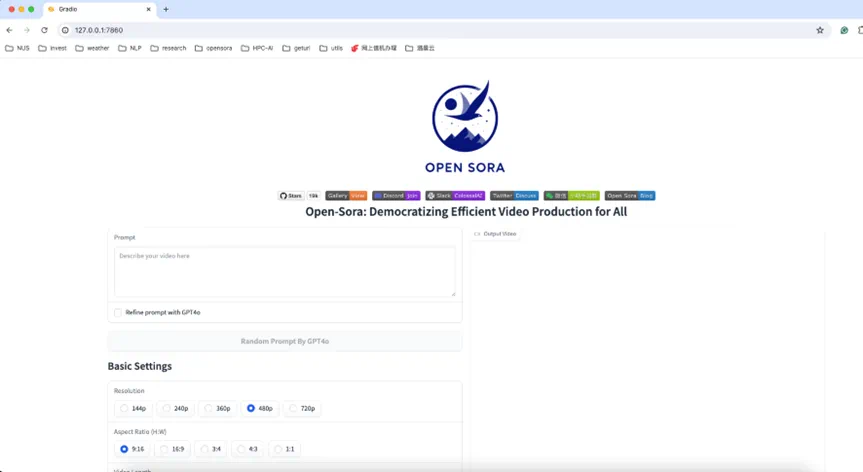Screen dimensions: 863x472
Task: Open the Slack ColossalAI badge
Action: point(455,196)
